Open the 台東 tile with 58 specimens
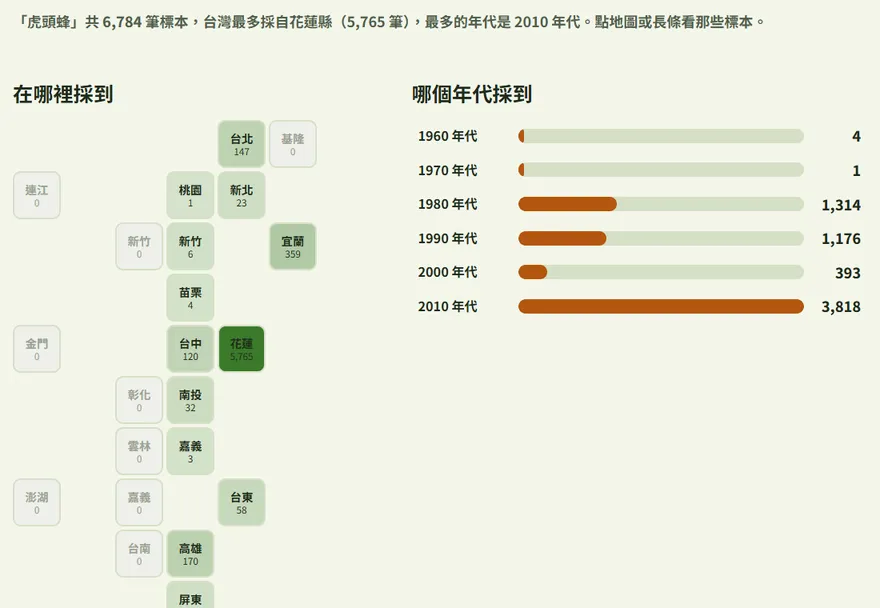The image size is (880, 608). click(241, 502)
